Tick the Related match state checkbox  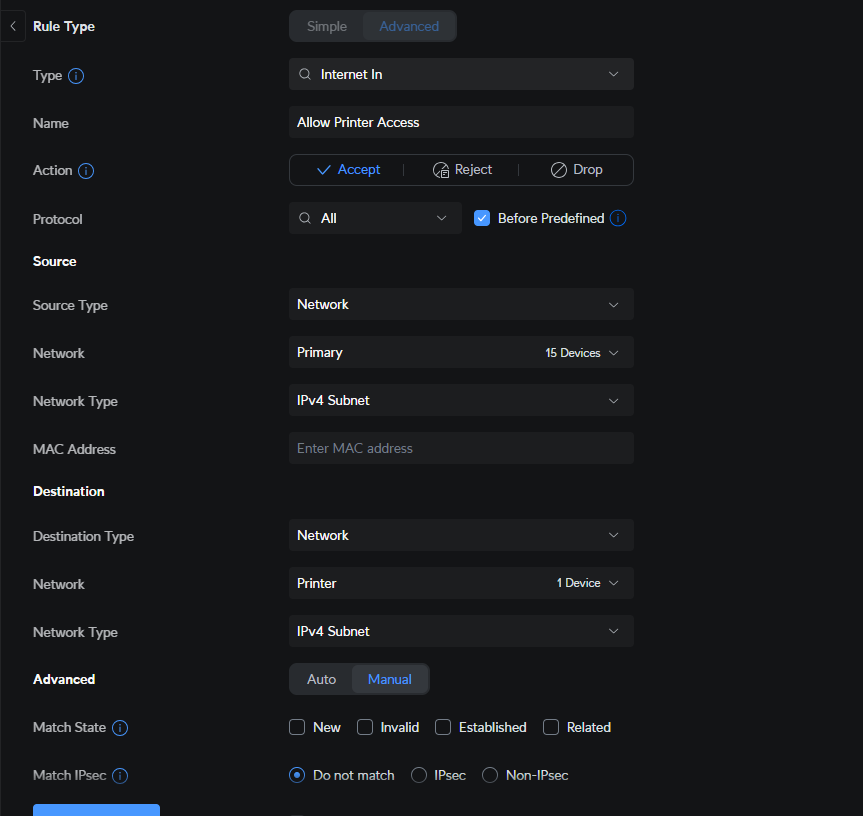tap(551, 727)
